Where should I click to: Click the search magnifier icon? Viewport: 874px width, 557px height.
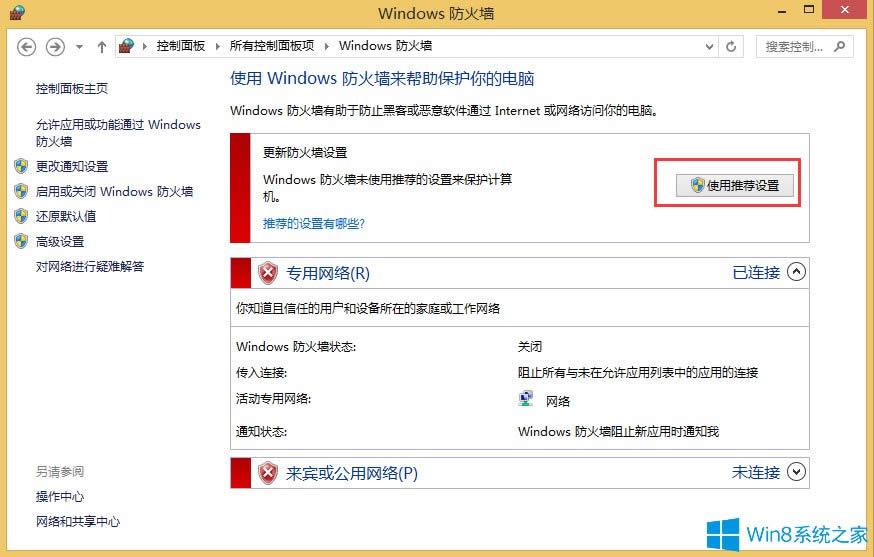(x=840, y=46)
